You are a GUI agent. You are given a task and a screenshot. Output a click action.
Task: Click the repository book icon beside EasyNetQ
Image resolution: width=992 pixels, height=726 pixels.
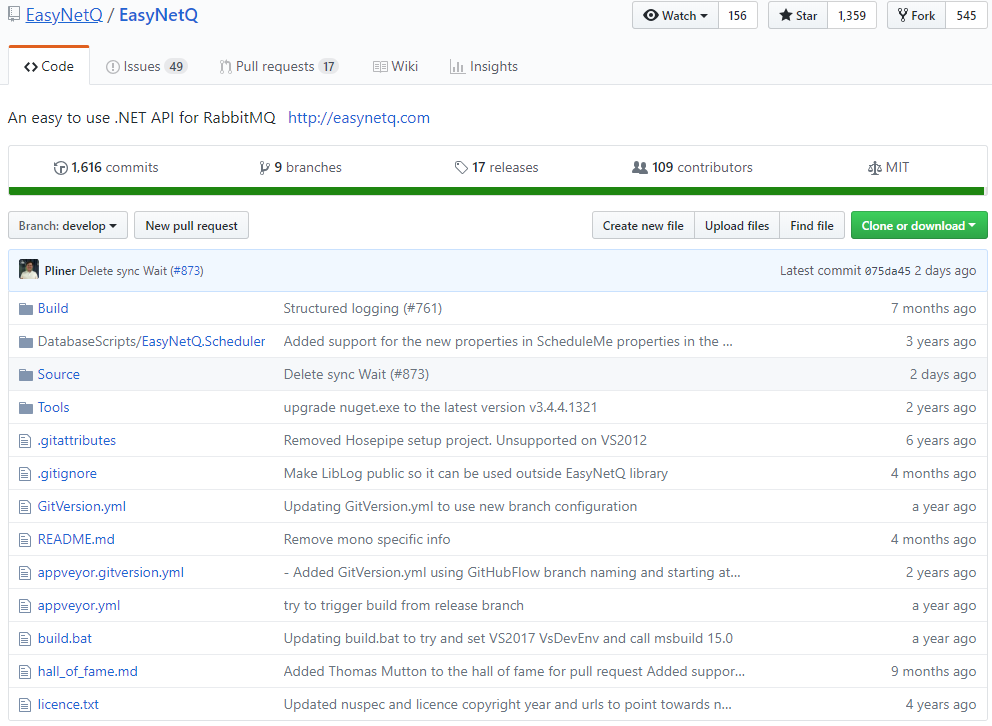[x=14, y=15]
